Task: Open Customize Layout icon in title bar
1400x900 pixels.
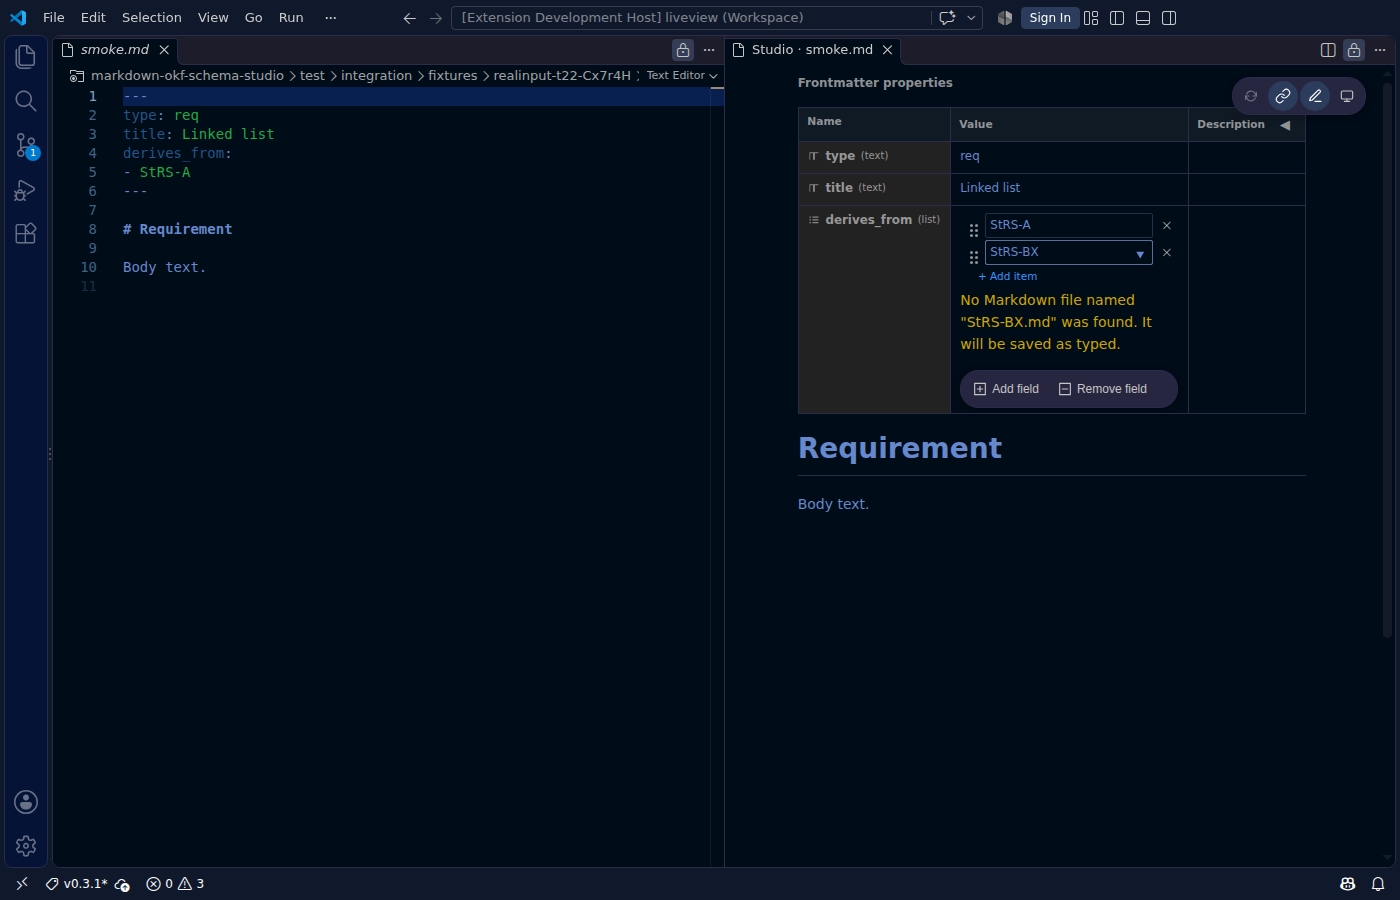Action: 1091,18
